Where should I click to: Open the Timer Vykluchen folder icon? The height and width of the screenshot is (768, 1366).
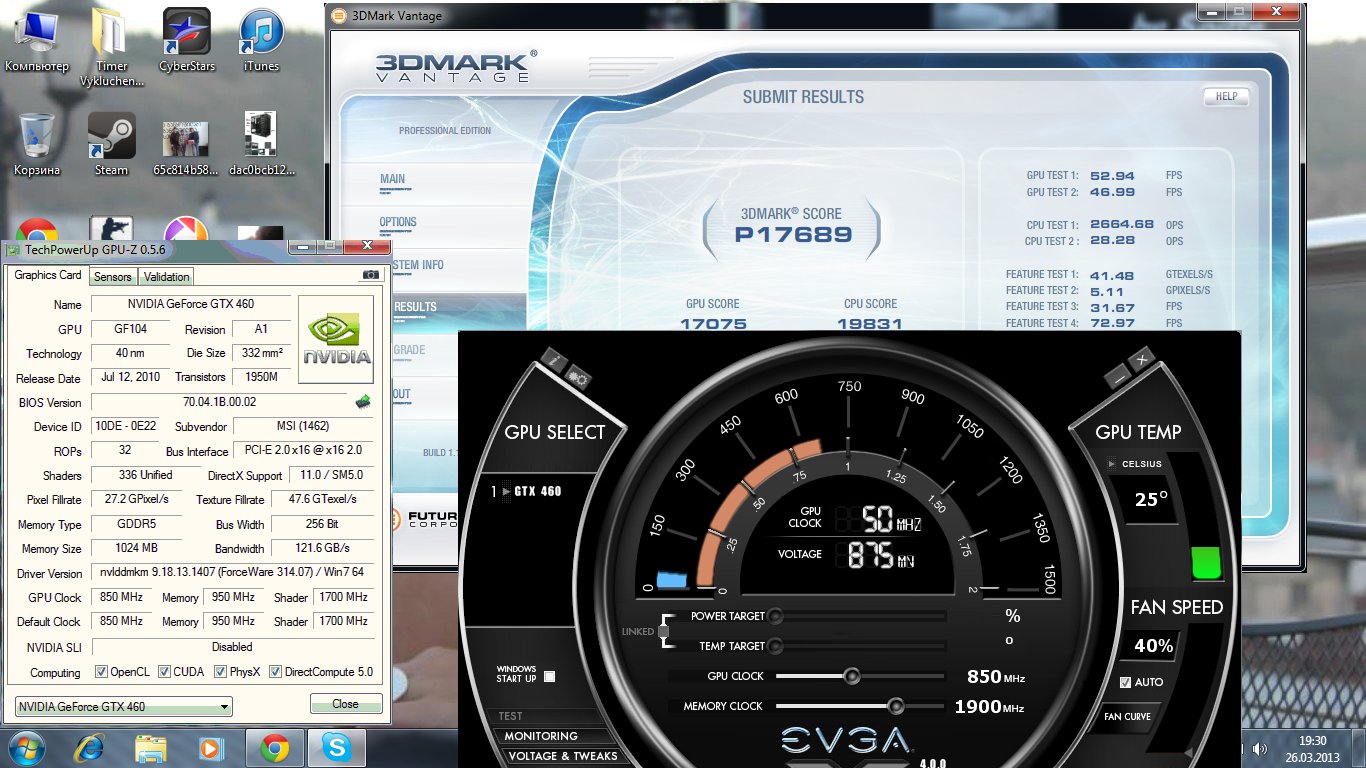[111, 47]
